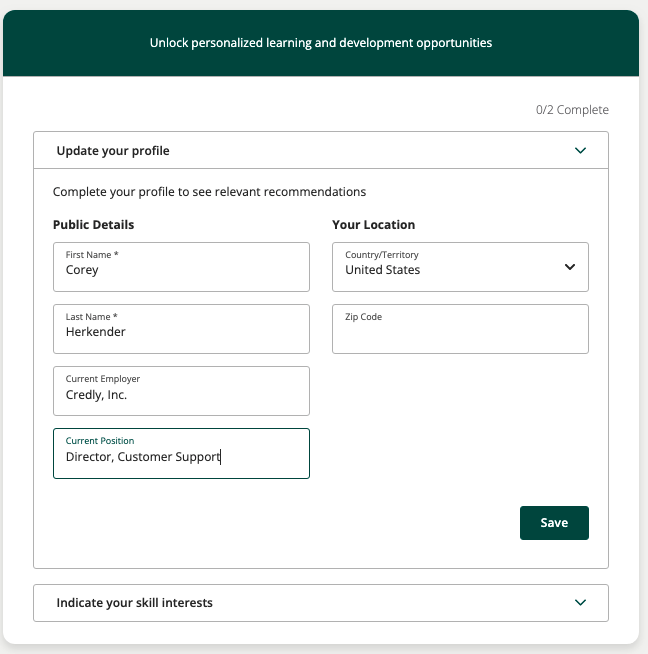Image resolution: width=648 pixels, height=654 pixels.
Task: Click the Current Position field label
Action: point(100,441)
